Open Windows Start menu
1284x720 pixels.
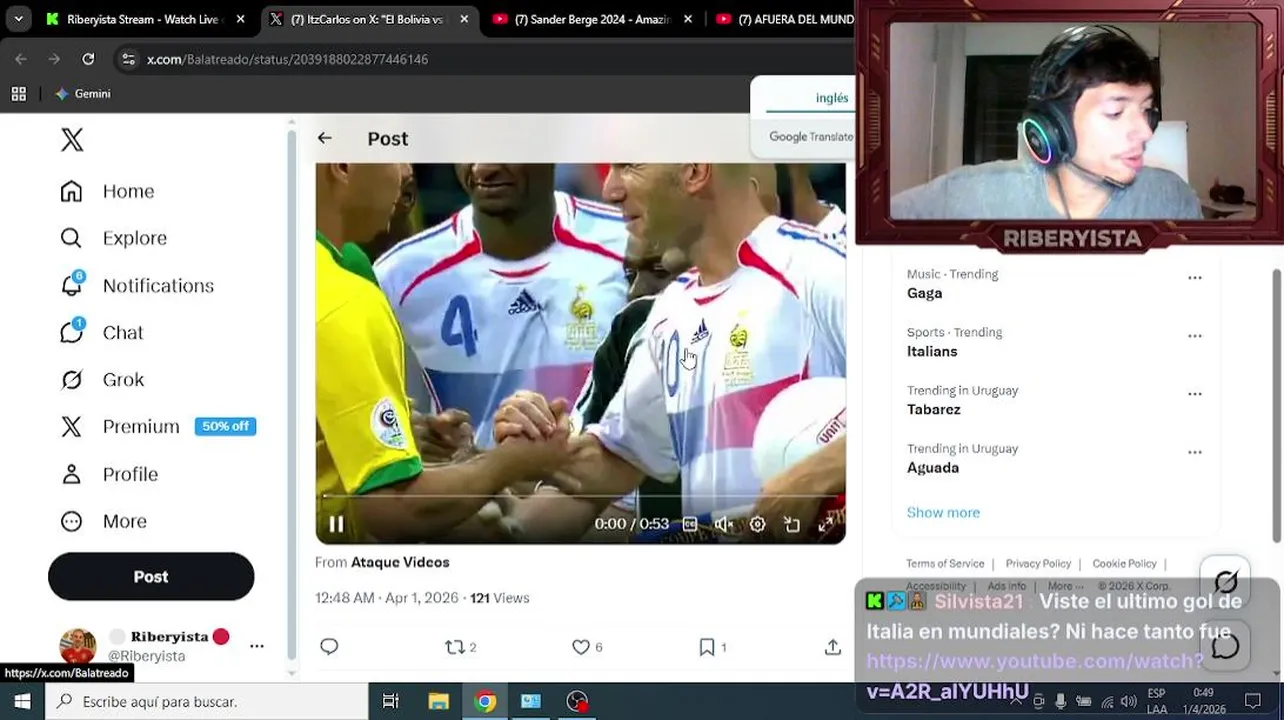pos(22,702)
